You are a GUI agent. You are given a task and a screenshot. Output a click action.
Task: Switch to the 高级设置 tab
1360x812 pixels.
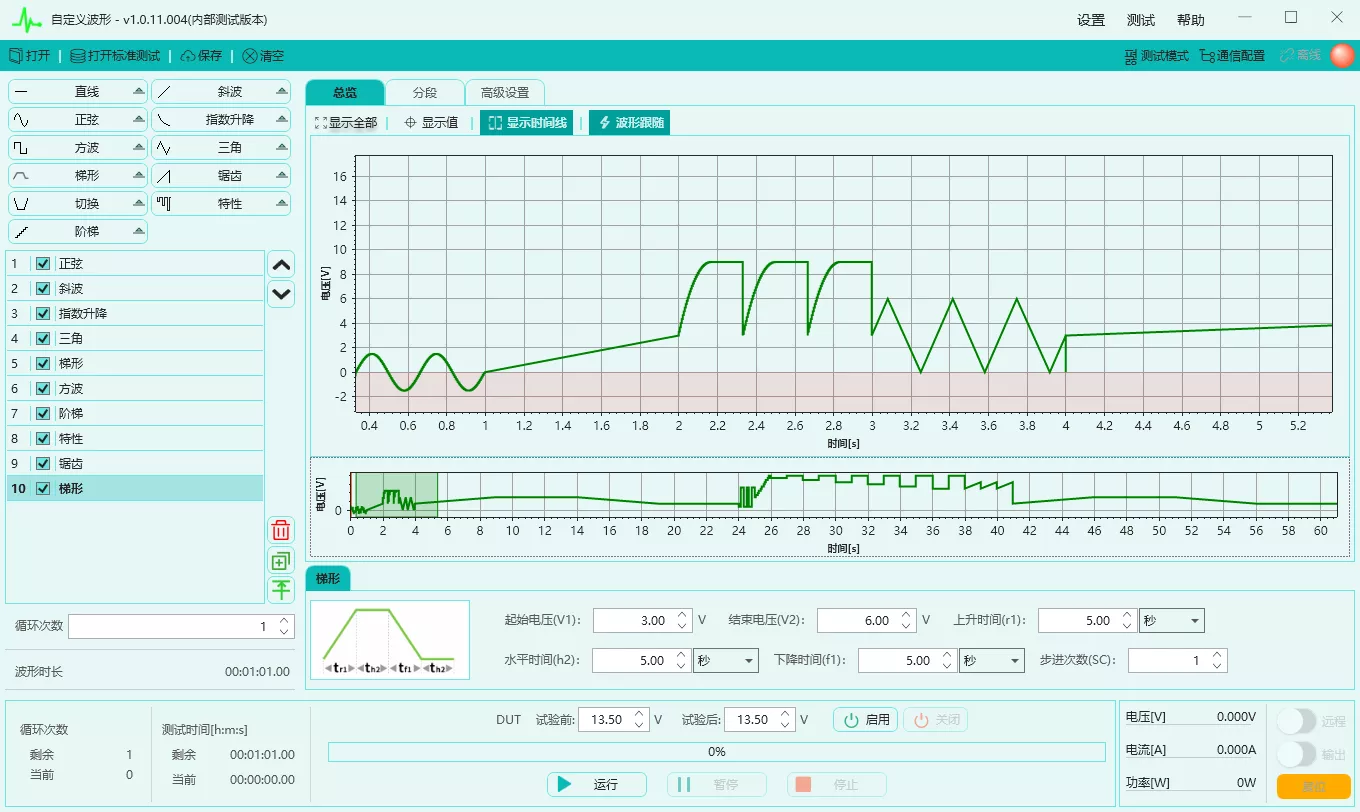(x=505, y=92)
